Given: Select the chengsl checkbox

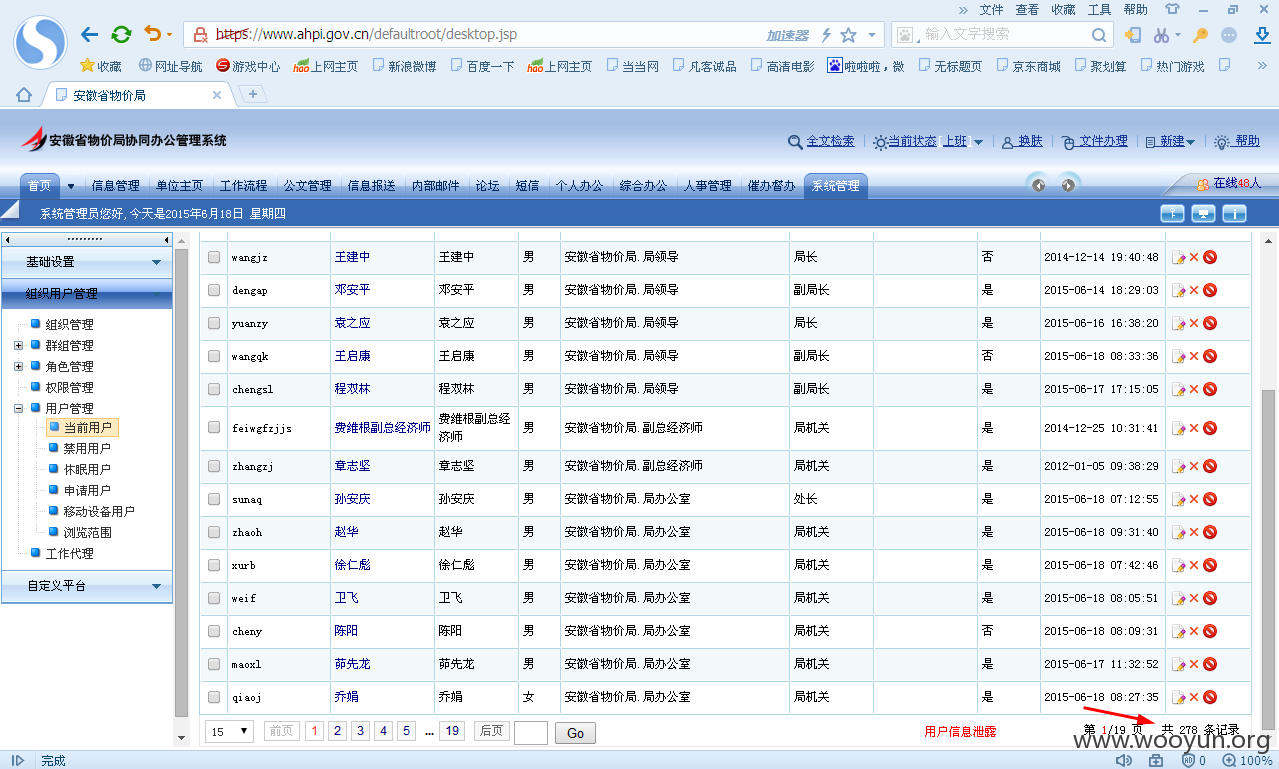Looking at the screenshot, I should click(x=214, y=389).
